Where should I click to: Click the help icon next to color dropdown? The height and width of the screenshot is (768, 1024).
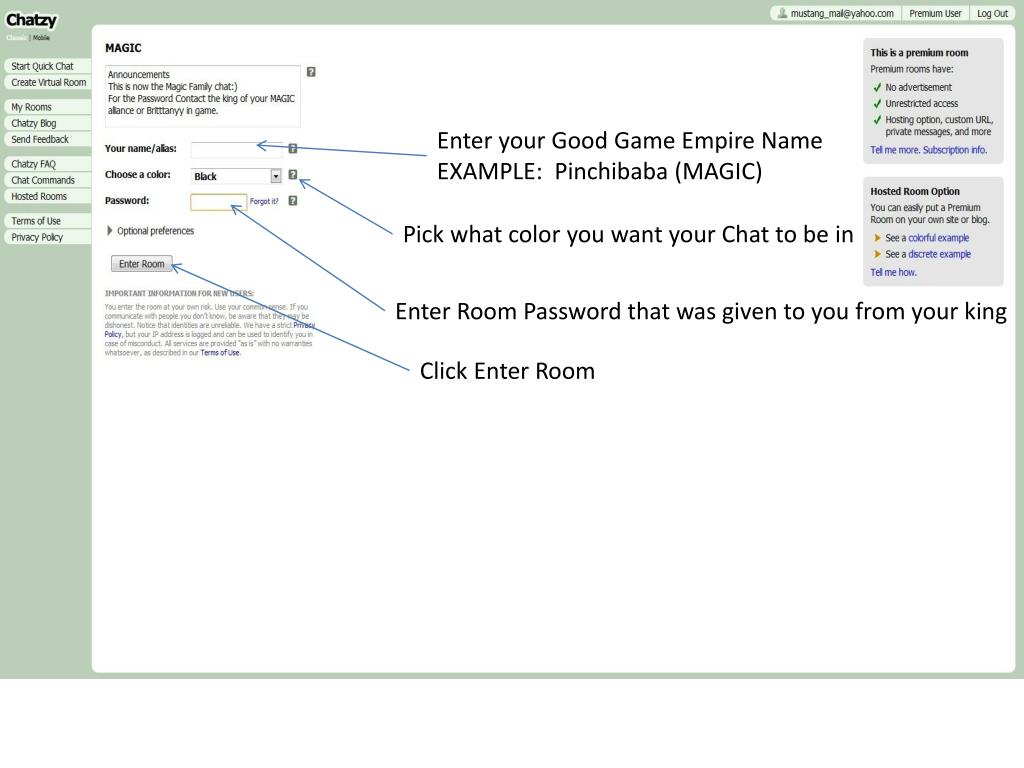tap(293, 174)
